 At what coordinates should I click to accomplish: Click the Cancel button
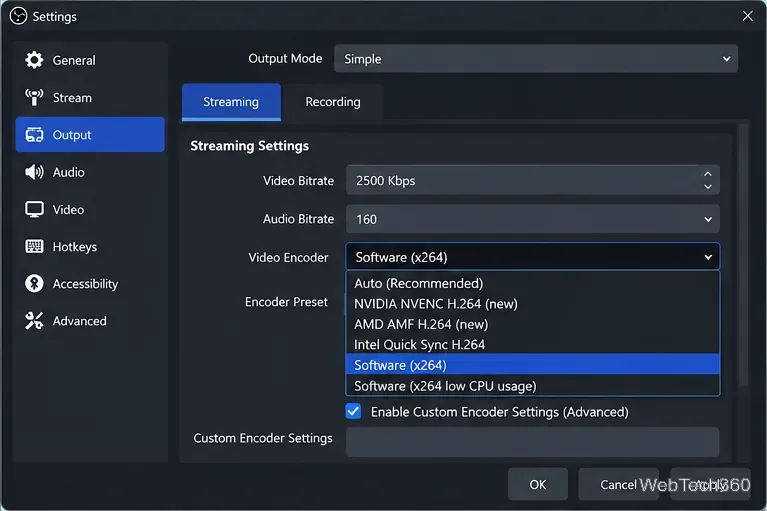618,484
